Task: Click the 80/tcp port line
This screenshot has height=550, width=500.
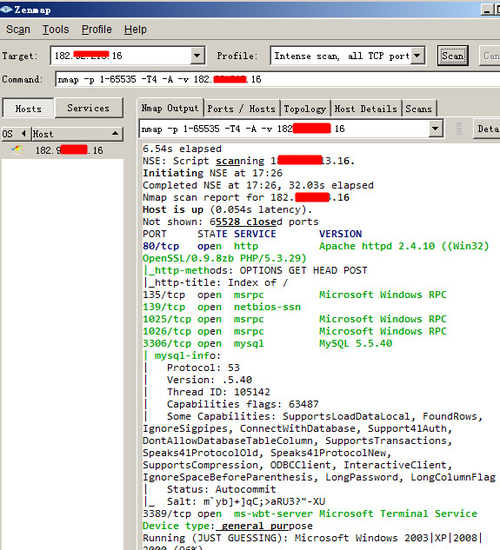Action: pyautogui.click(x=316, y=246)
